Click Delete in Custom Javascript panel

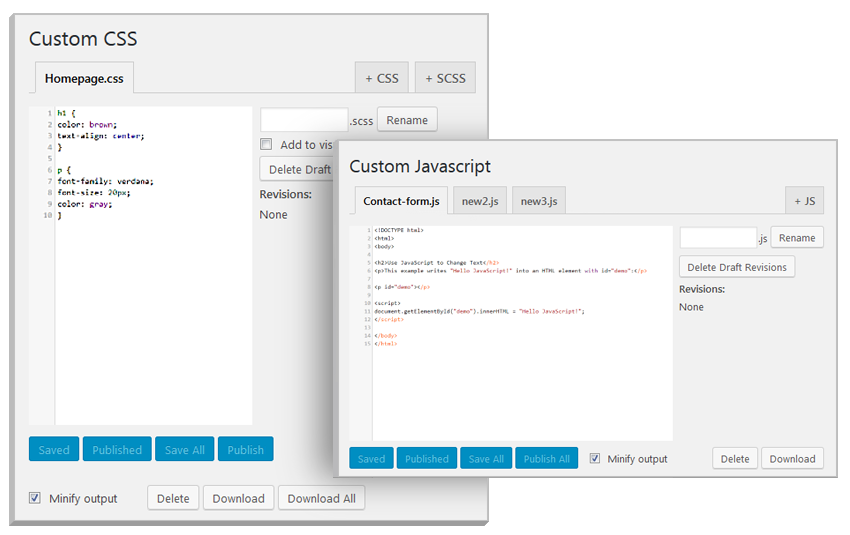[735, 459]
